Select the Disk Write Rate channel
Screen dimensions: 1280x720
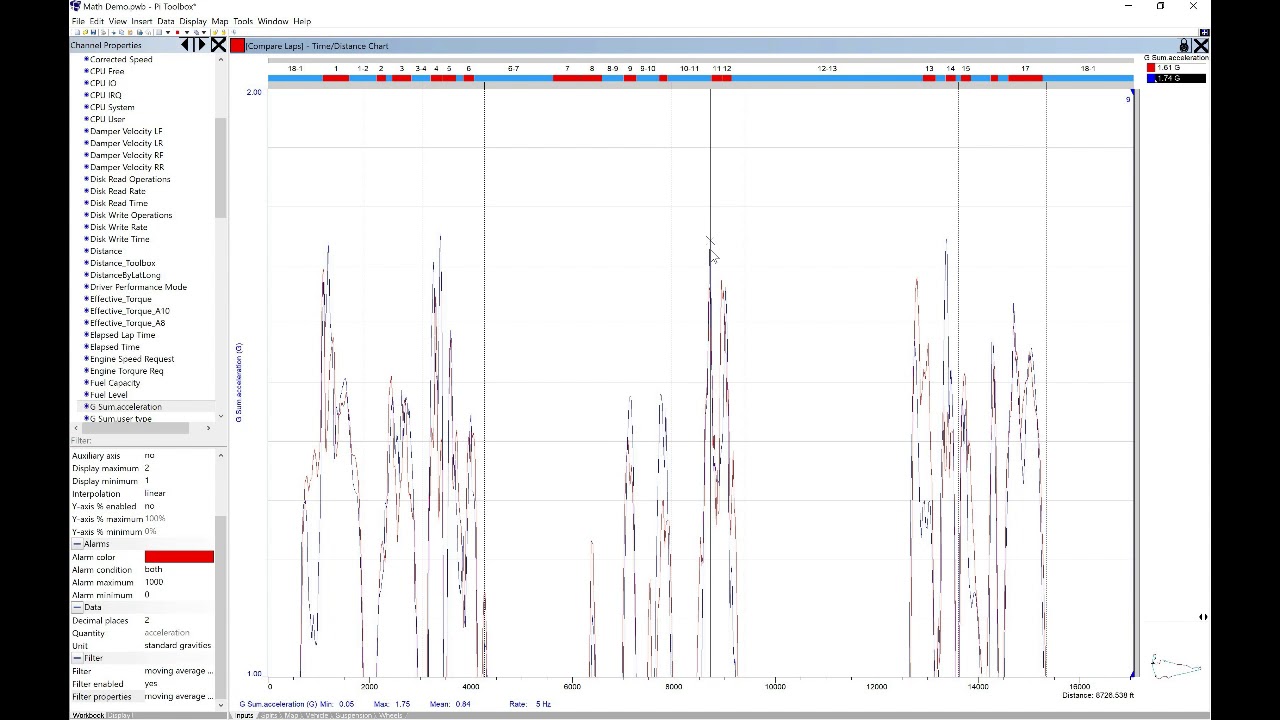[x=119, y=227]
